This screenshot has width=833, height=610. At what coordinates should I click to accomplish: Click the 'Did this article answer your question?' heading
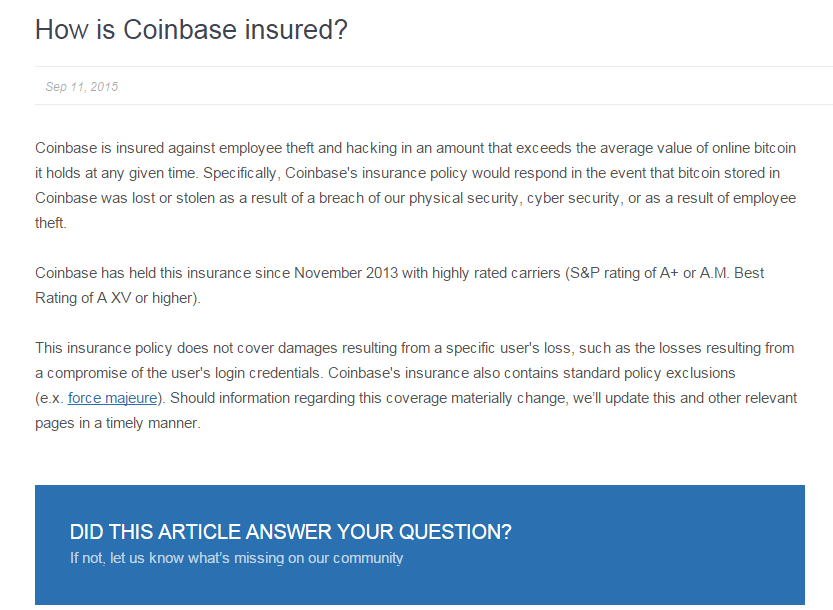click(291, 532)
